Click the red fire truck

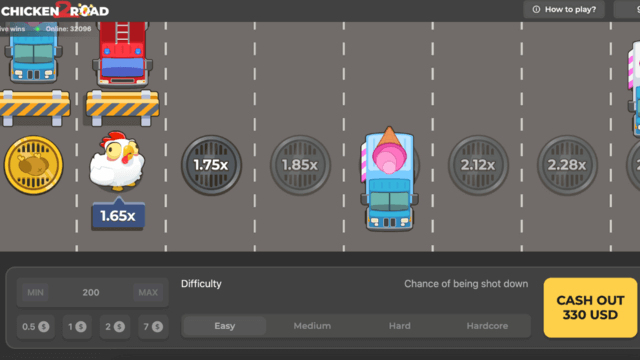pos(122,54)
